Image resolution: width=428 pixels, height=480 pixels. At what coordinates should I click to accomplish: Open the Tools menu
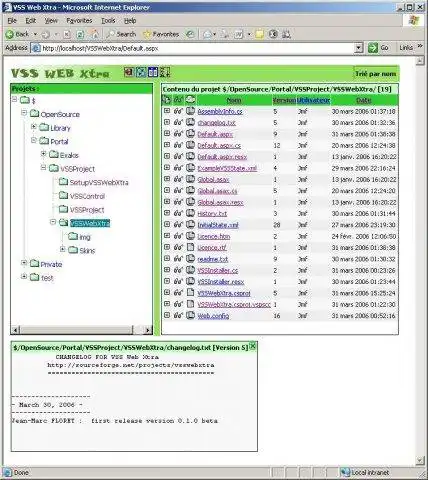[x=108, y=21]
